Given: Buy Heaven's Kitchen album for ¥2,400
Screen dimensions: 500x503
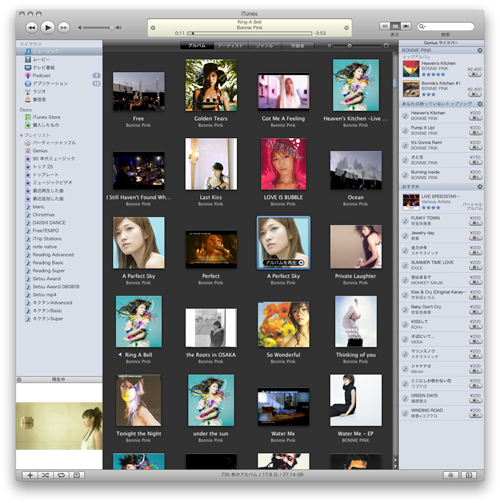Looking at the screenshot, I should point(475,74).
